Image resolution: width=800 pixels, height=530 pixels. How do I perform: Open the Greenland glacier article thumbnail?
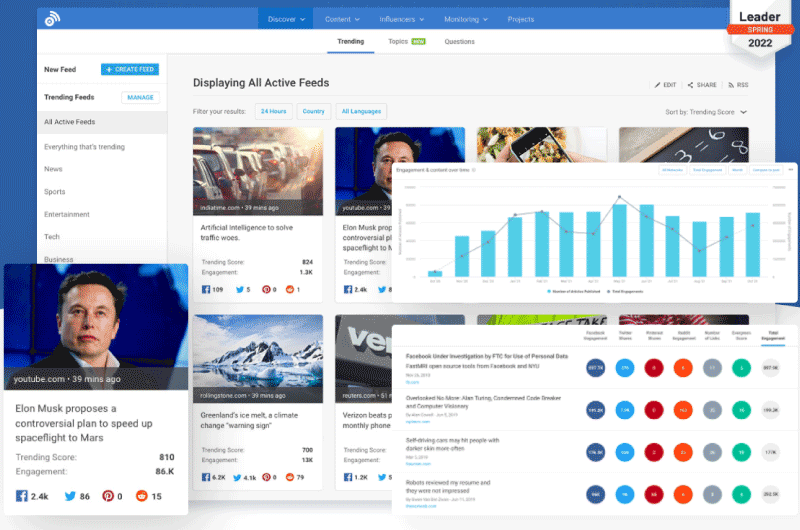(258, 359)
